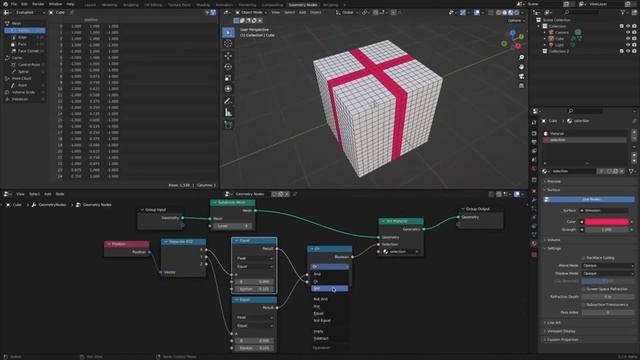Toggle Collection 2 visibility eye

click(x=628, y=51)
